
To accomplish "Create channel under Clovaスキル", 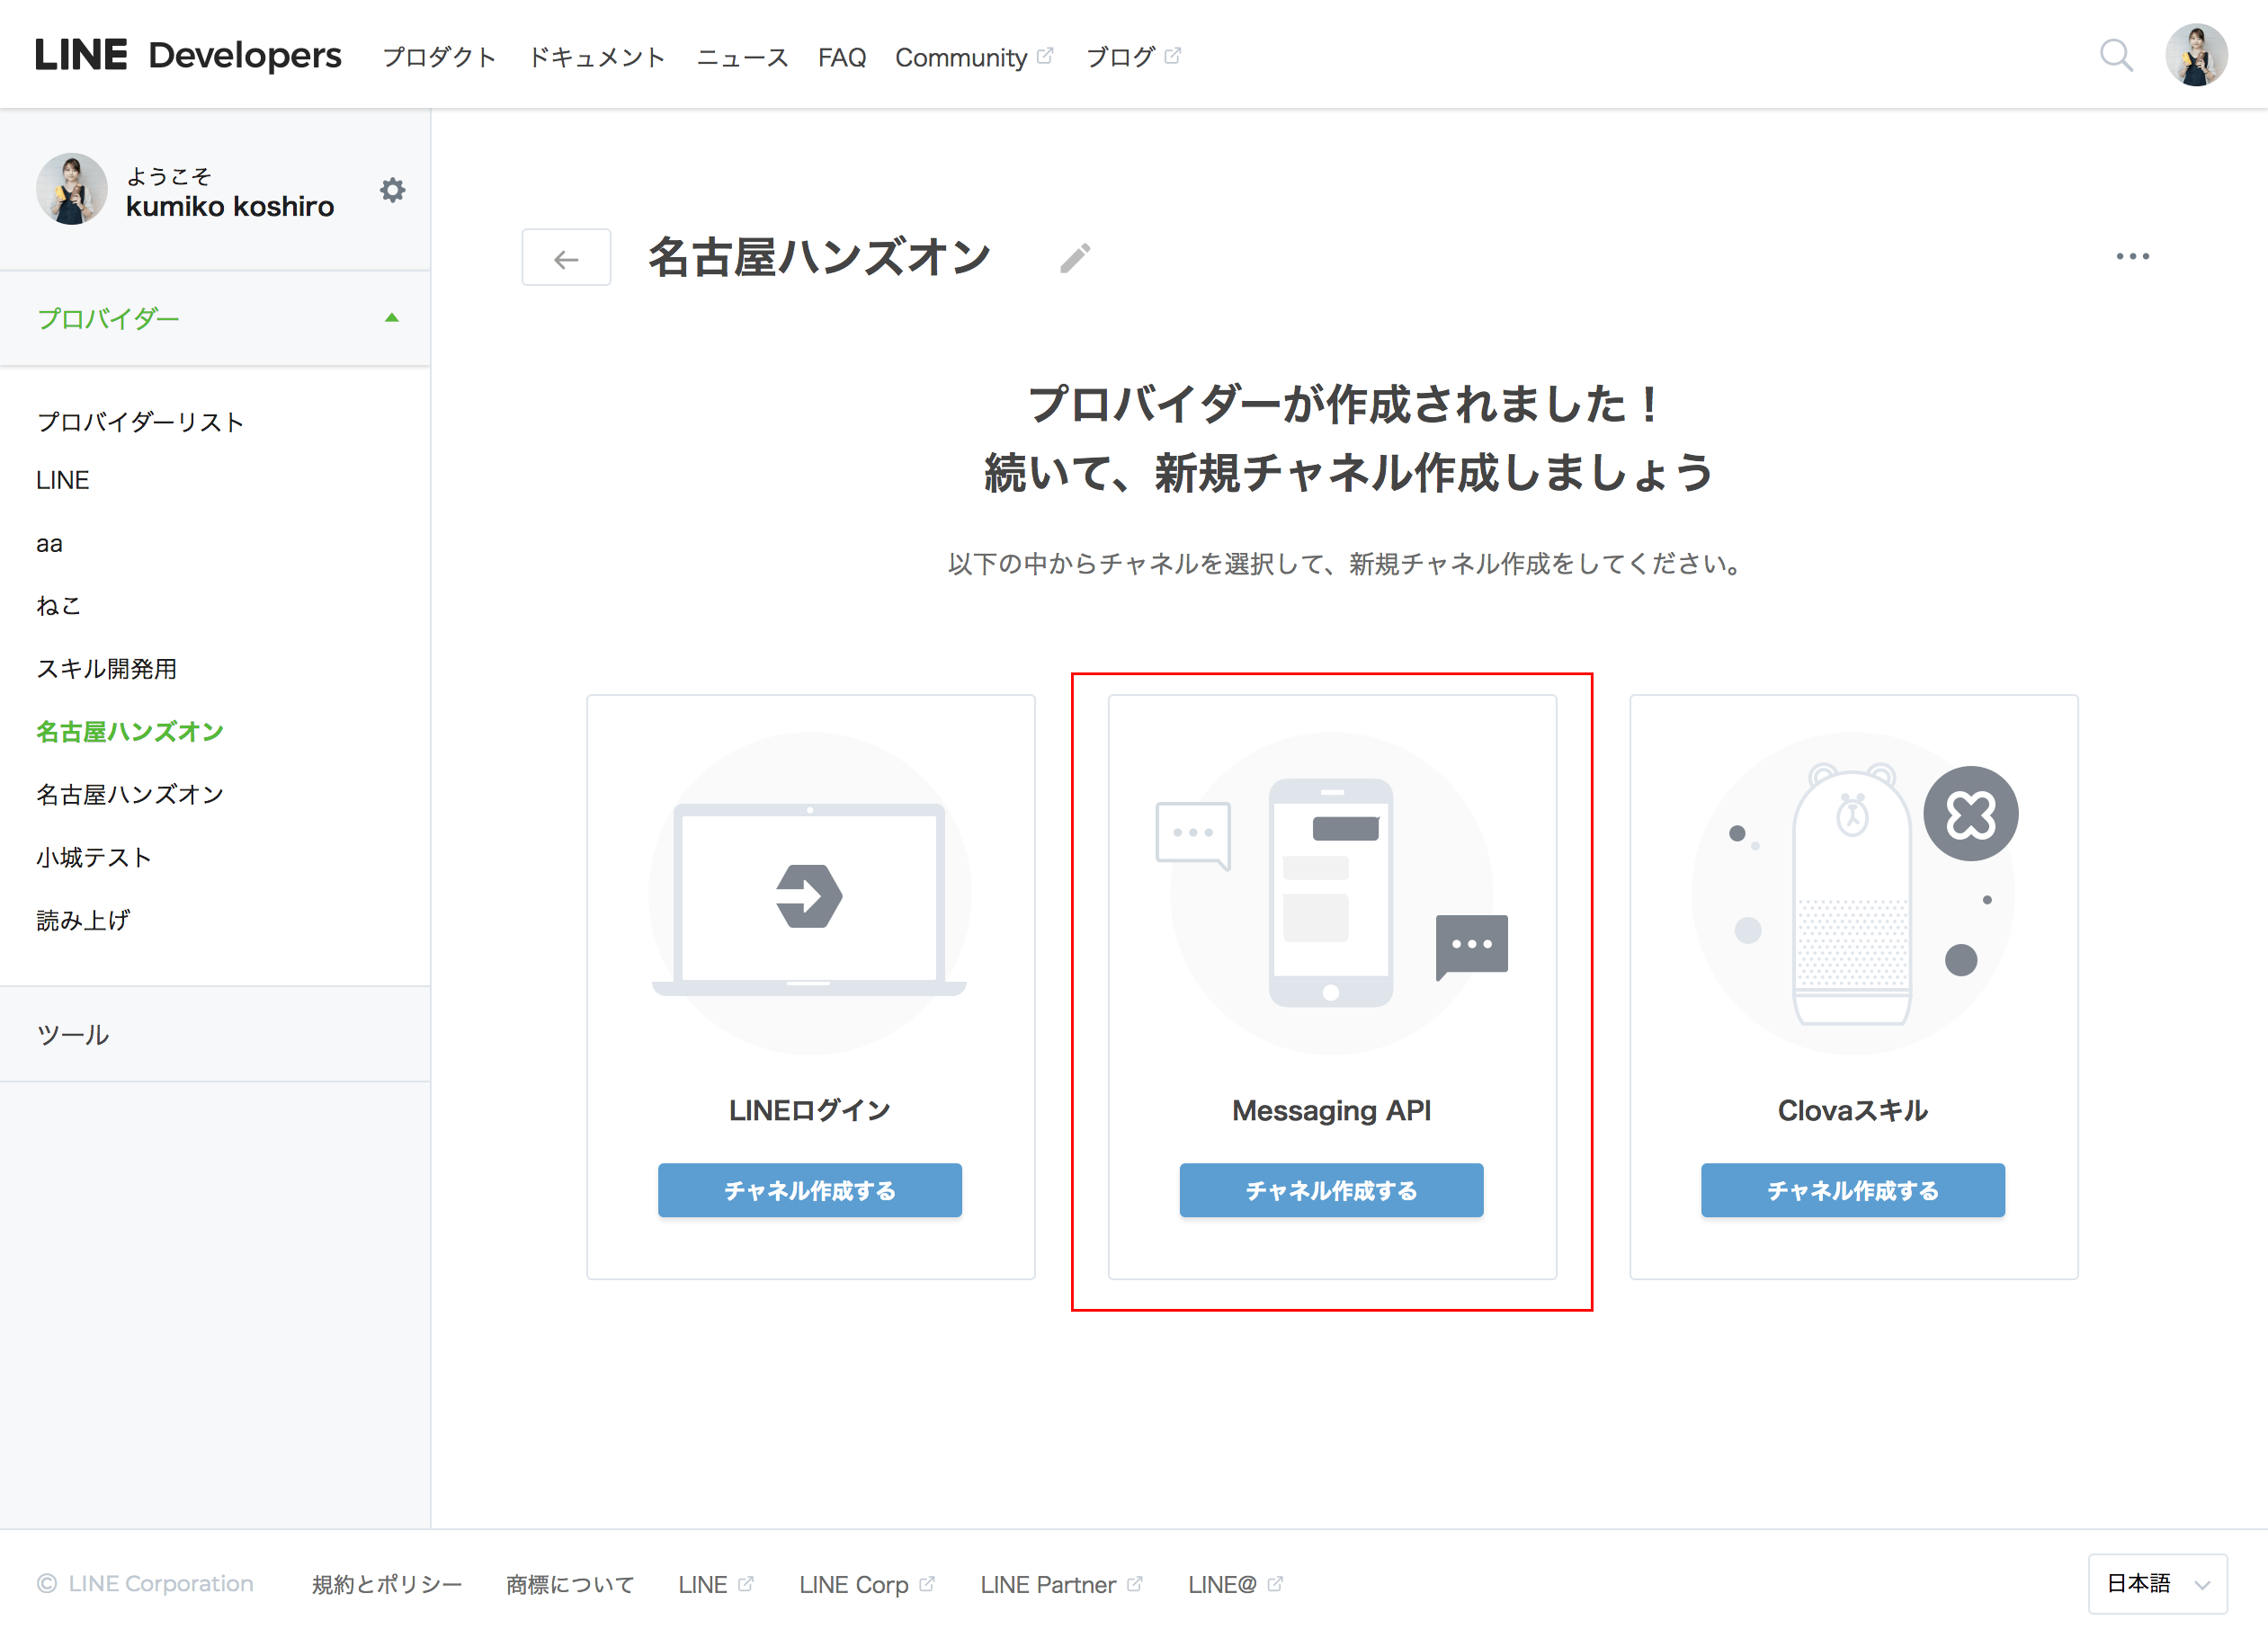I will coord(1852,1190).
